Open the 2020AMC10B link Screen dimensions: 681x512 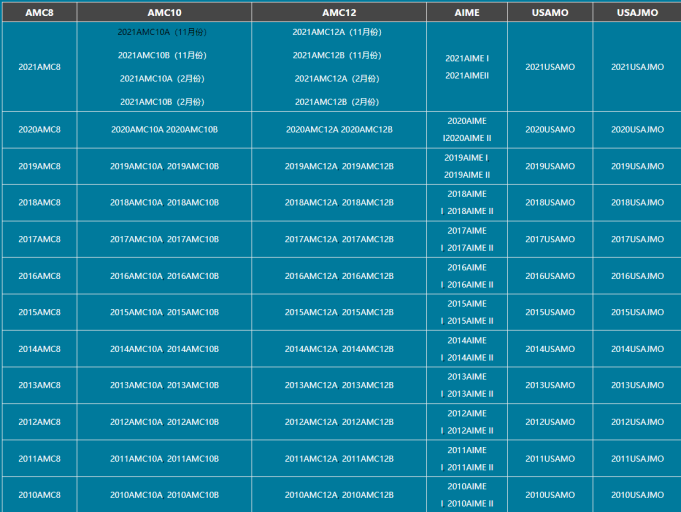pyautogui.click(x=192, y=129)
